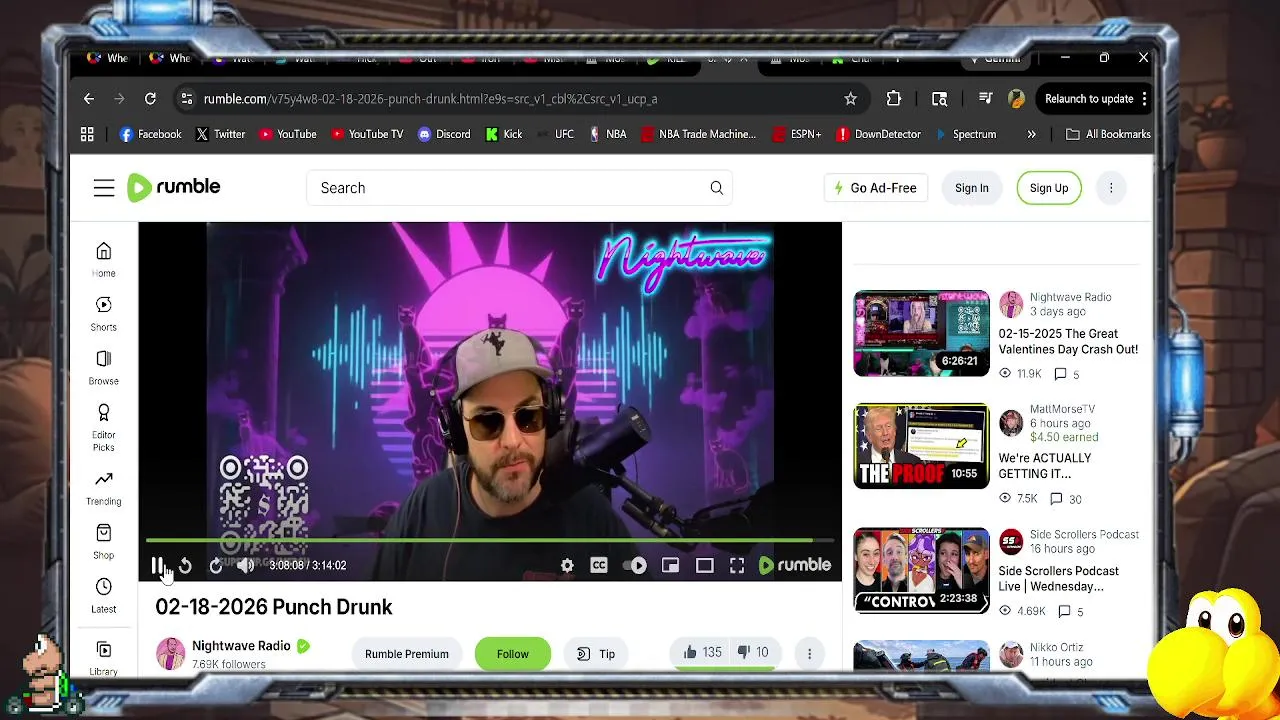
Task: Seek on the green video progress bar
Action: pyautogui.click(x=490, y=541)
